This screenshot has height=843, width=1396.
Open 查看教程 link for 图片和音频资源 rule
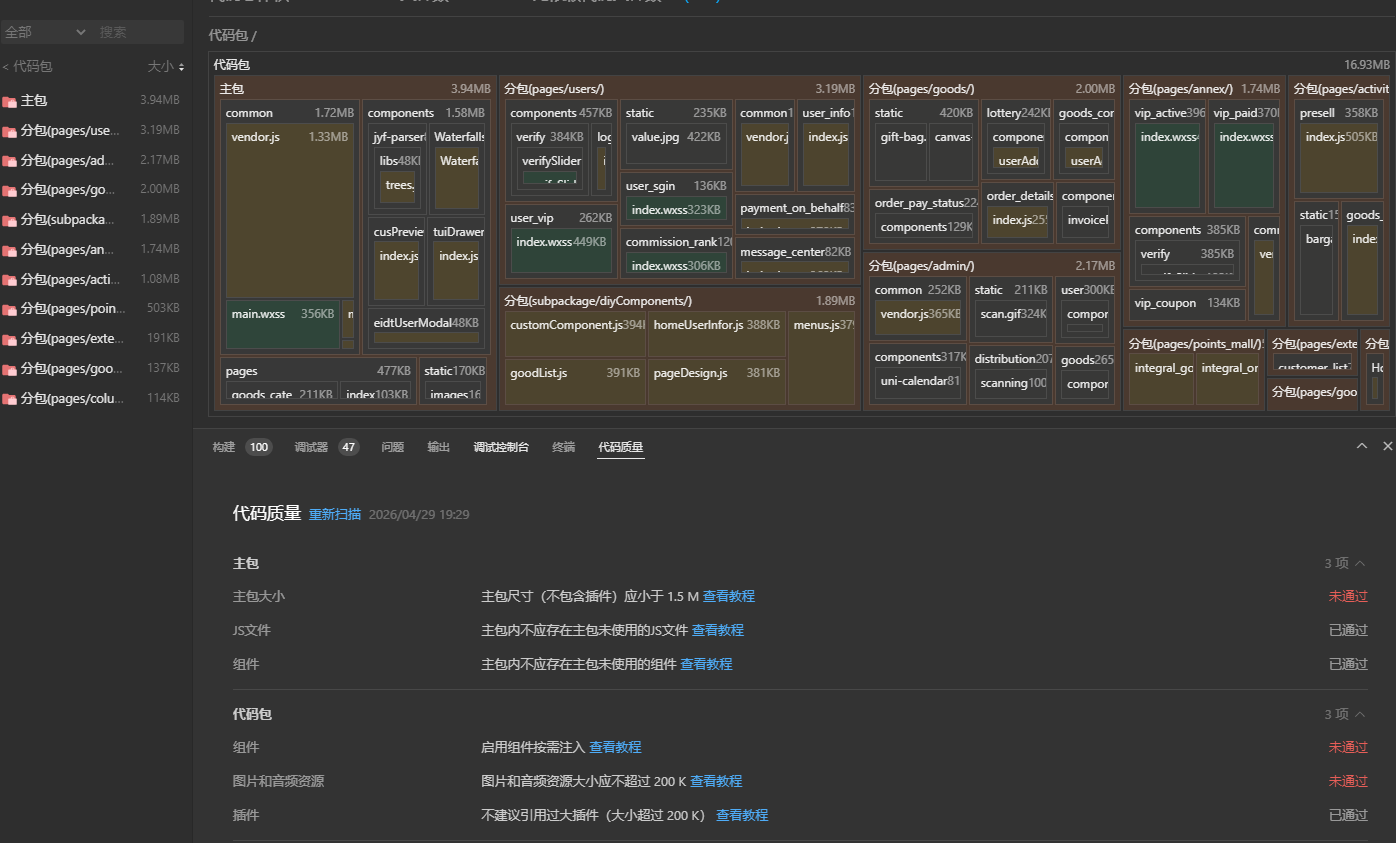716,781
